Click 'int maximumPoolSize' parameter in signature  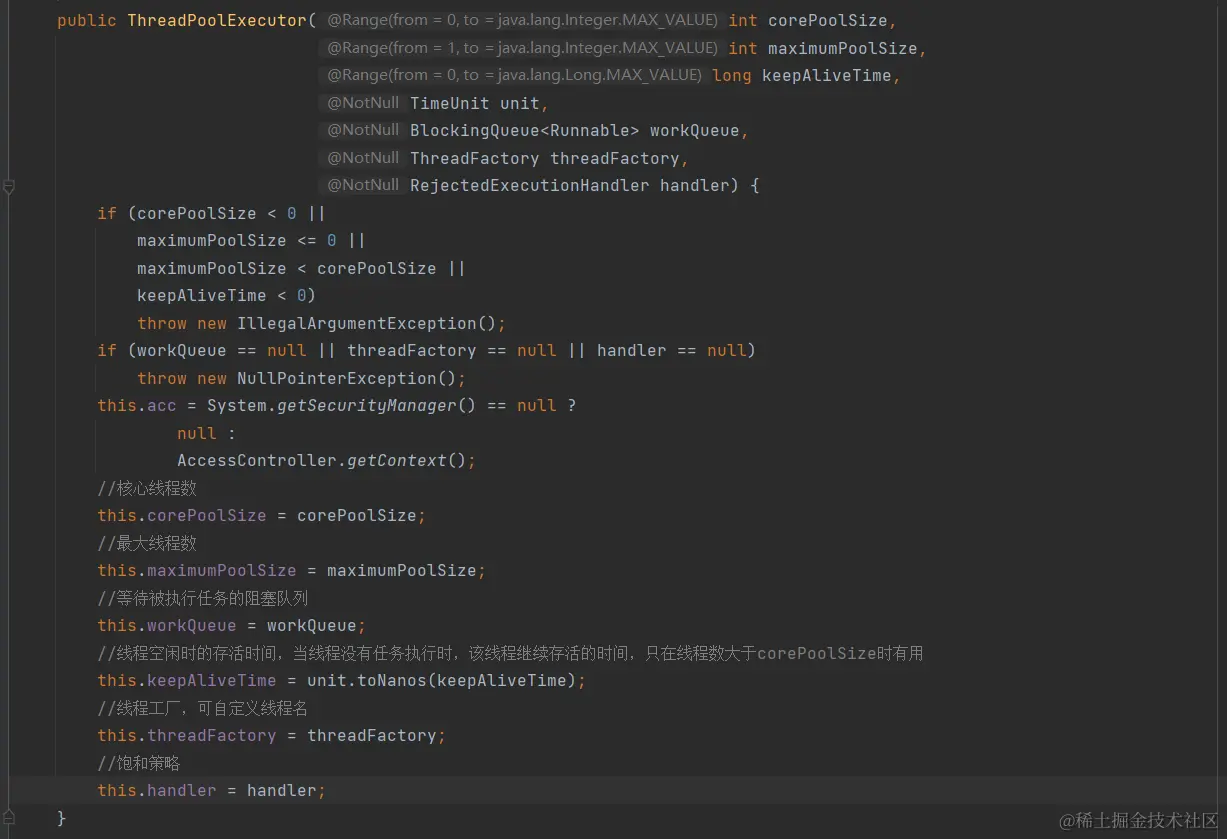point(823,48)
